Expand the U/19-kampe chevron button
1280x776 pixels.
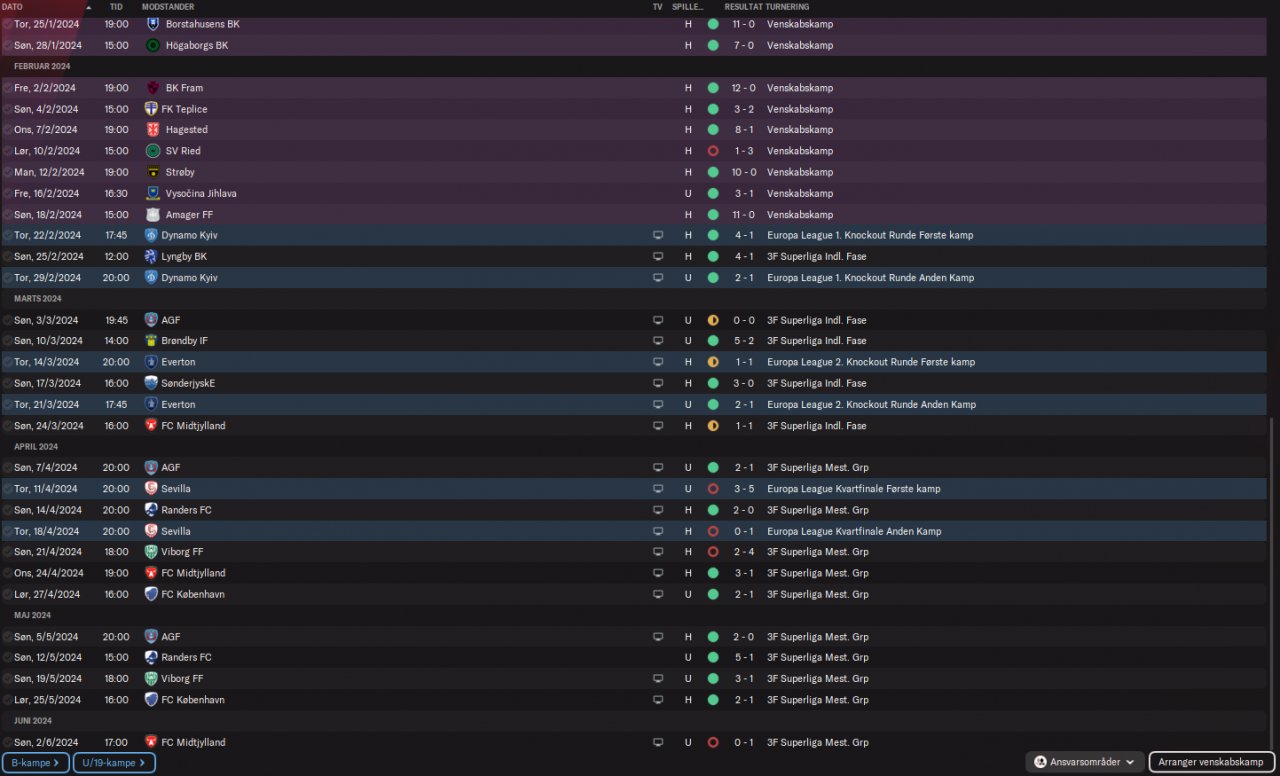coord(114,763)
